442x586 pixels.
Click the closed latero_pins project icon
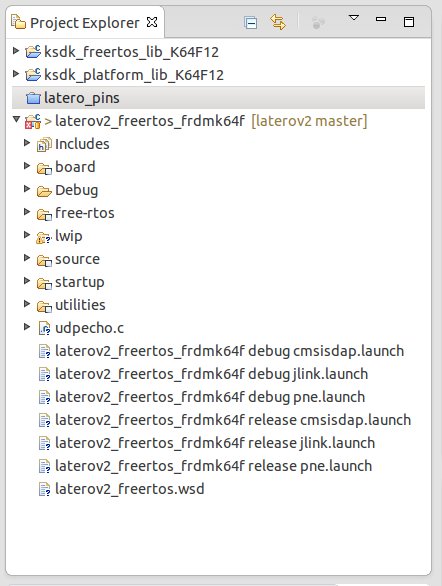point(33,98)
